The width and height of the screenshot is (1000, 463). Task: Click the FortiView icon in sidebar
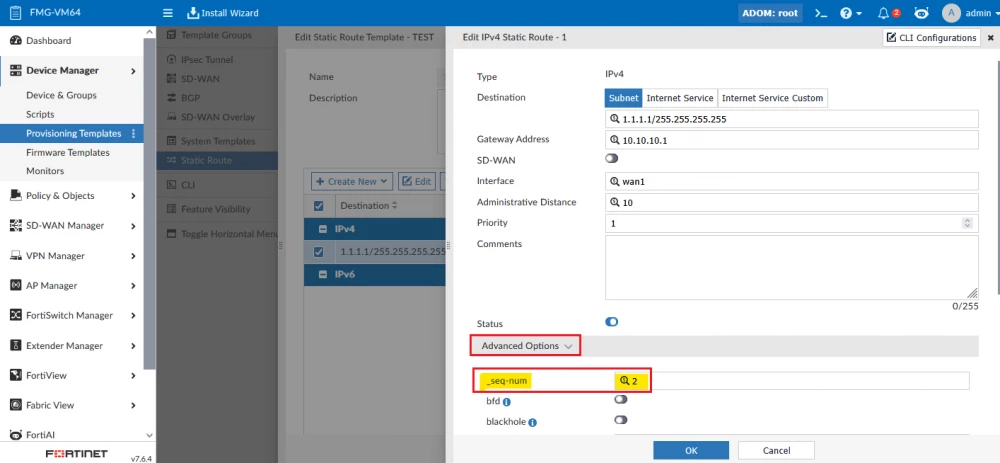click(15, 376)
